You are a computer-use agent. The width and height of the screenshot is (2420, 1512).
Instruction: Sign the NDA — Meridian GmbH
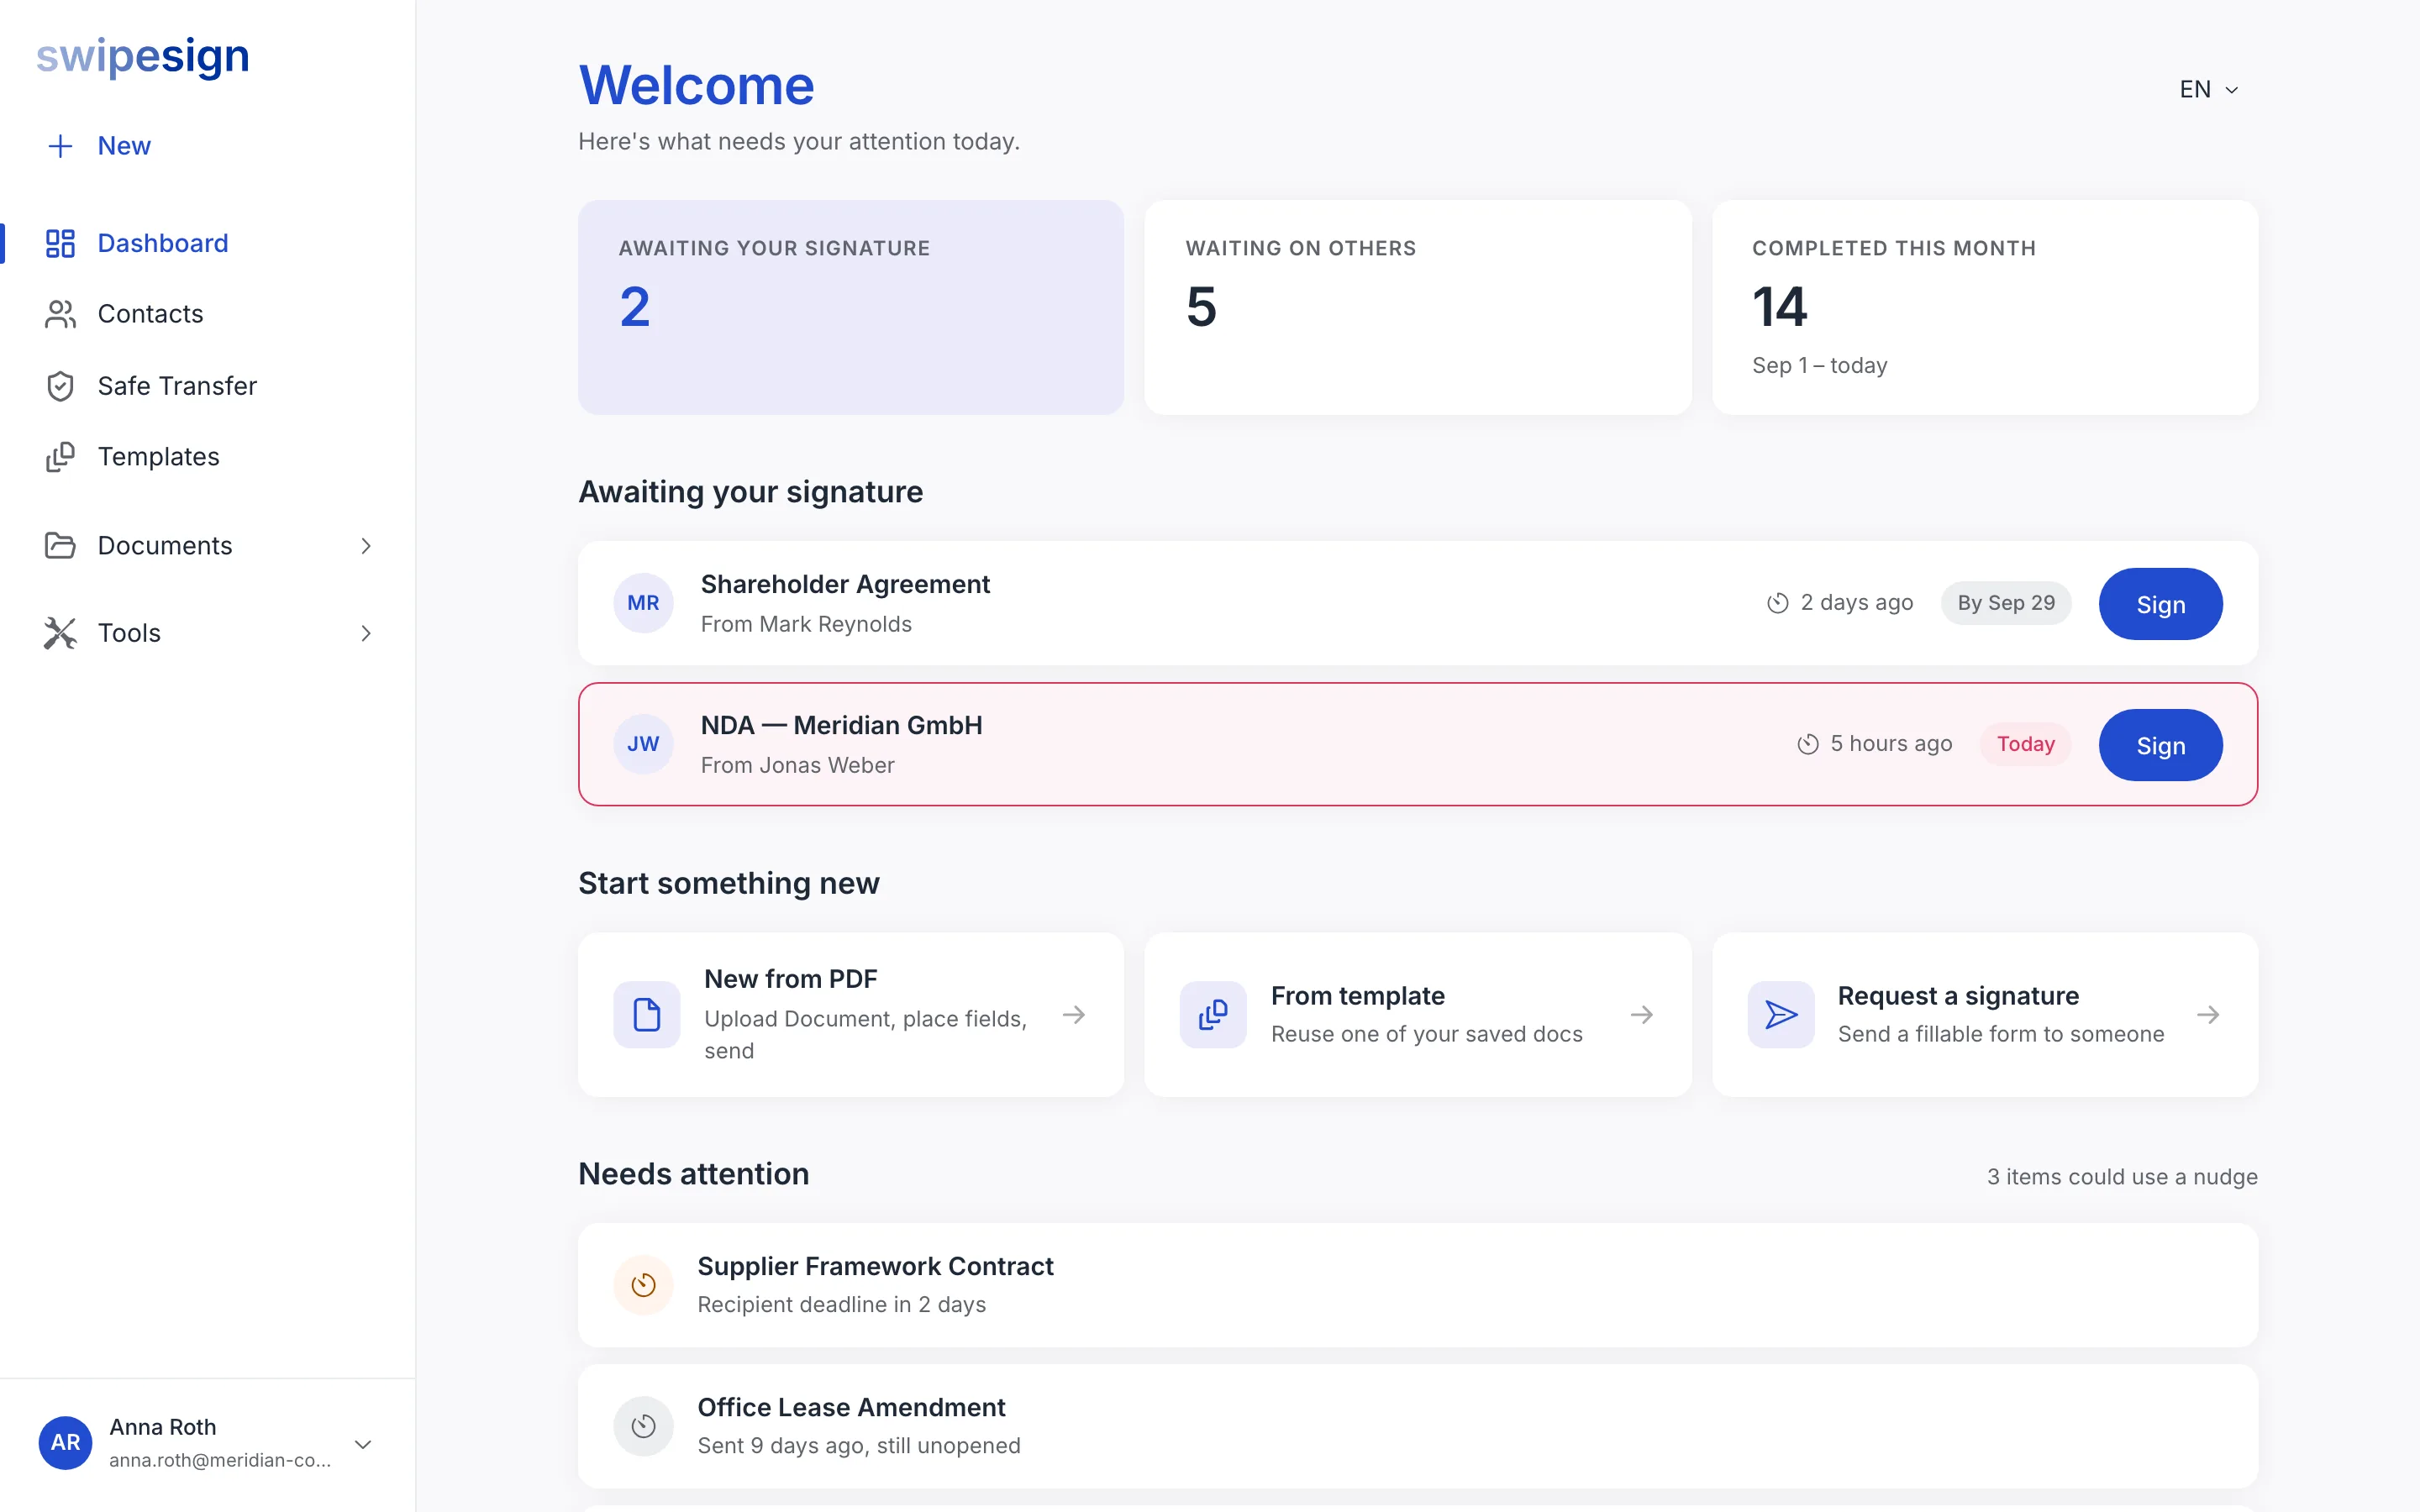pyautogui.click(x=2160, y=745)
